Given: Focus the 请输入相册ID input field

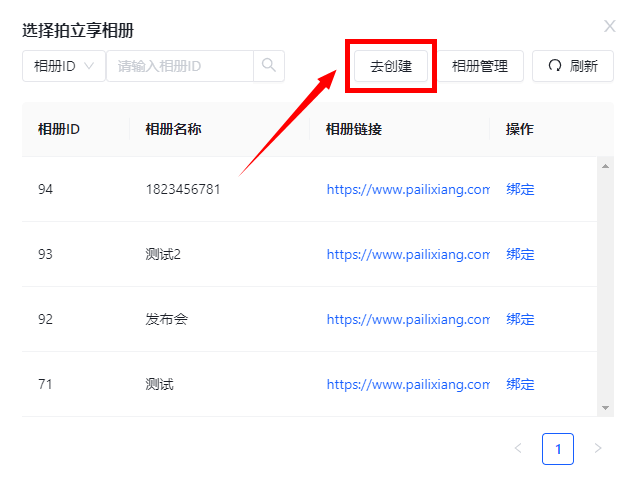Looking at the screenshot, I should click(180, 66).
